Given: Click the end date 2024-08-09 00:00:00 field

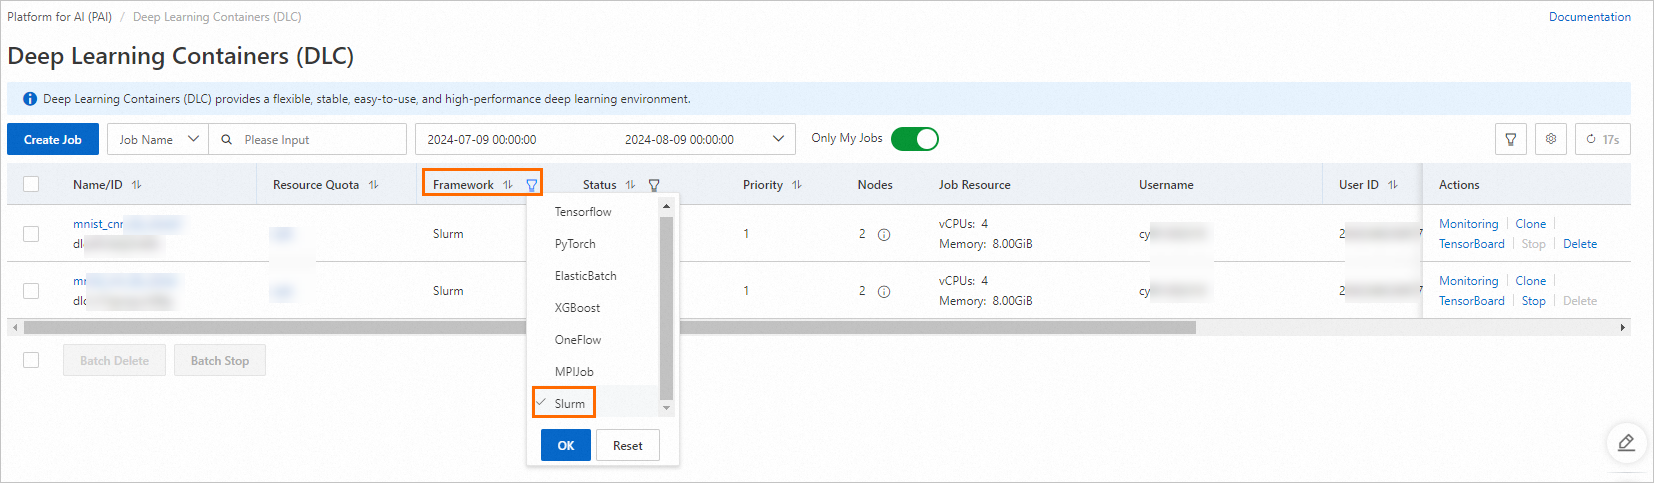Looking at the screenshot, I should tap(679, 140).
